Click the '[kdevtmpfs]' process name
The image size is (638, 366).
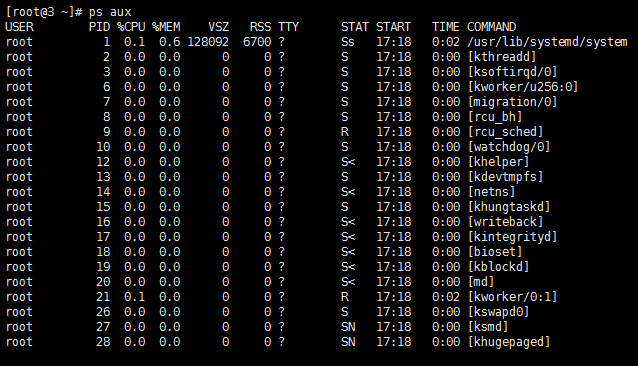pyautogui.click(x=505, y=177)
